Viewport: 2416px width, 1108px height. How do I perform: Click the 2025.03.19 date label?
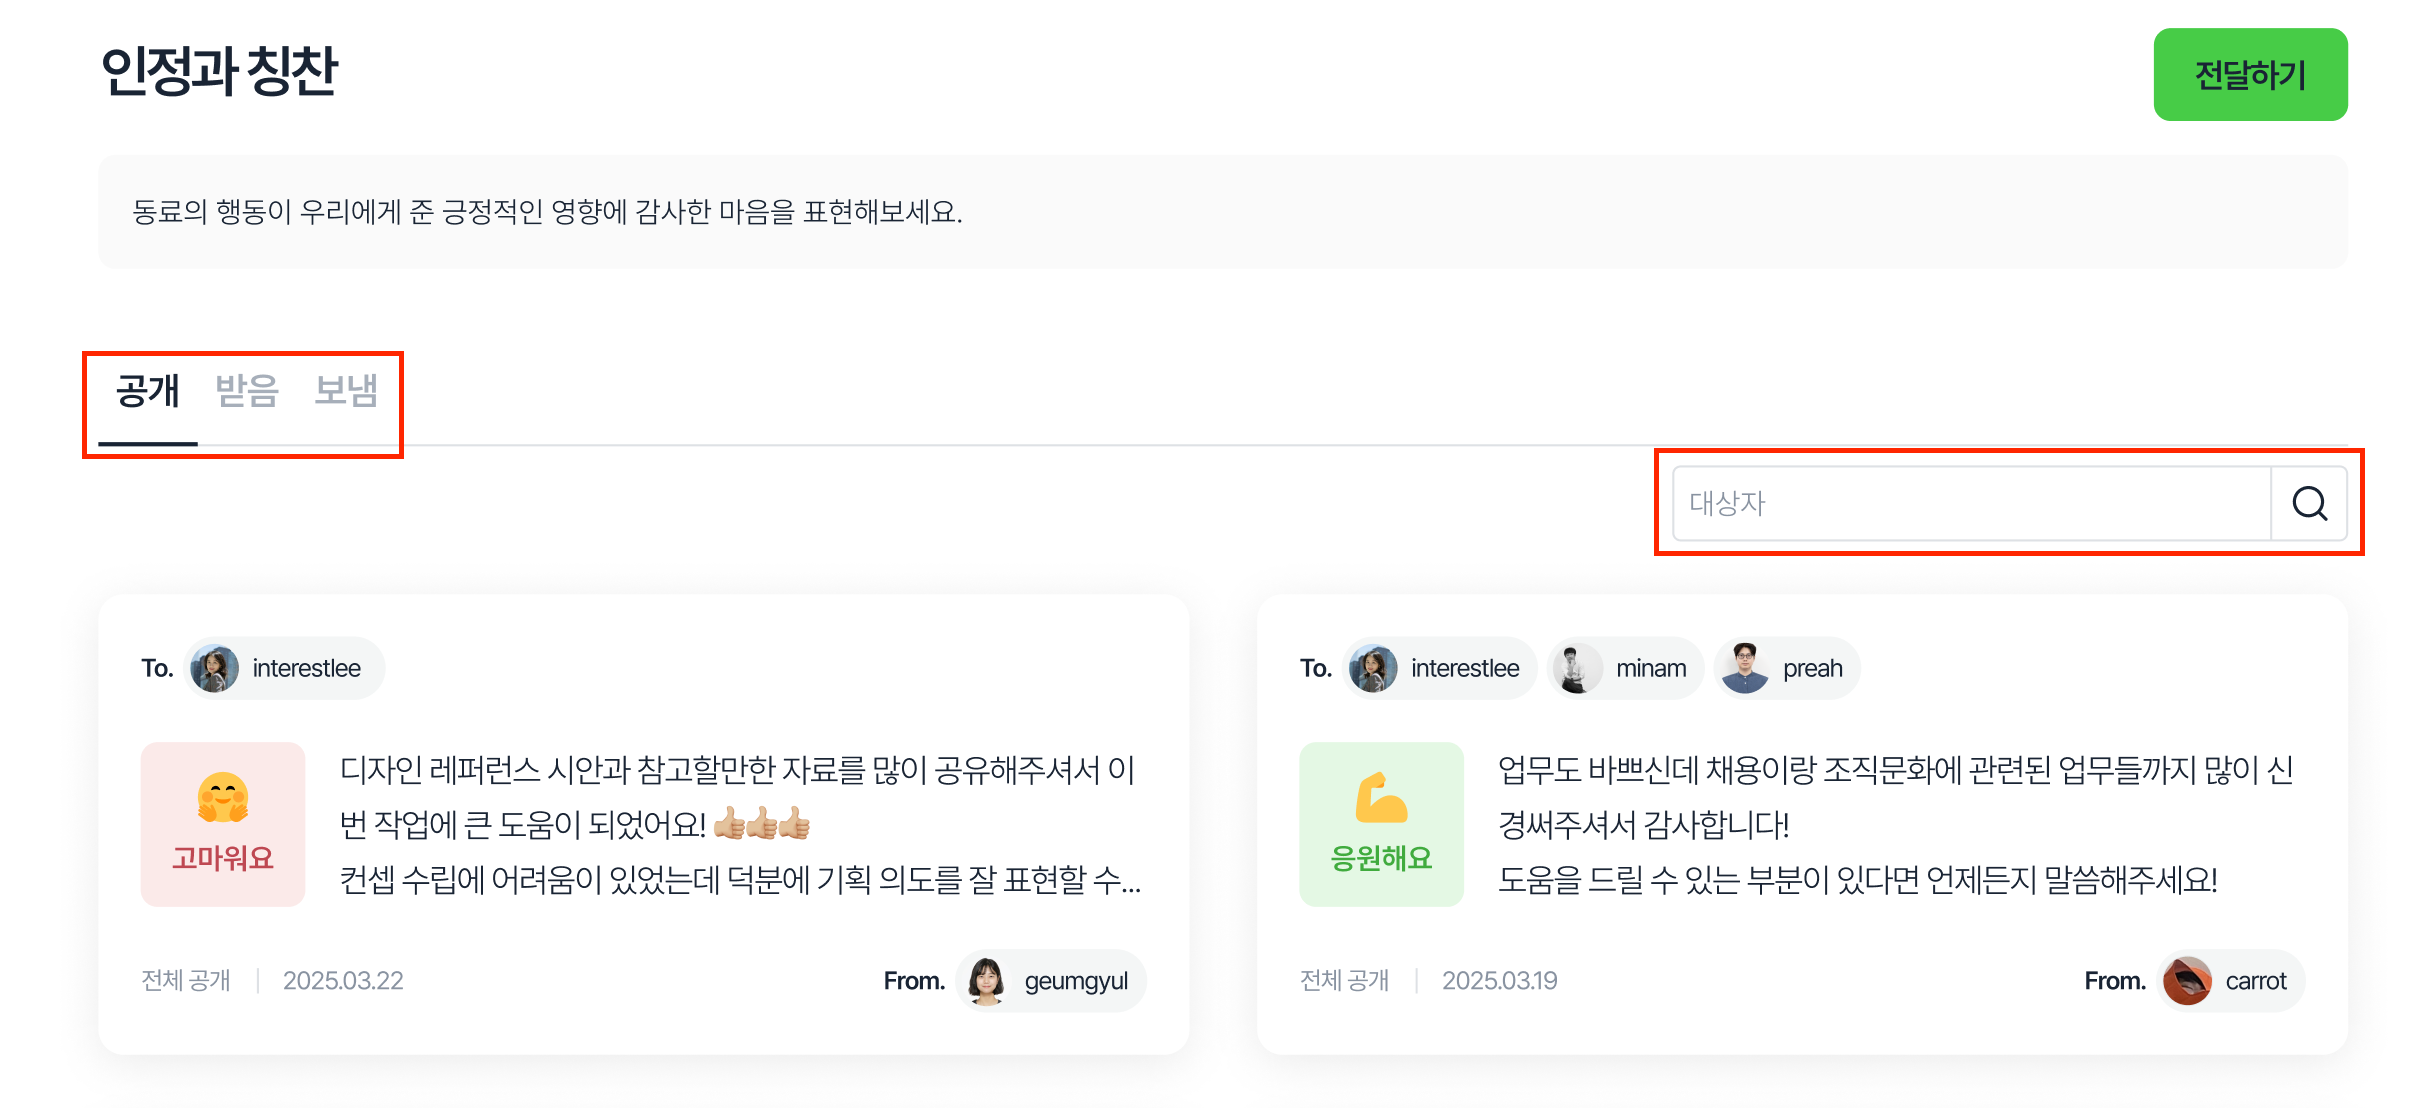(1499, 981)
